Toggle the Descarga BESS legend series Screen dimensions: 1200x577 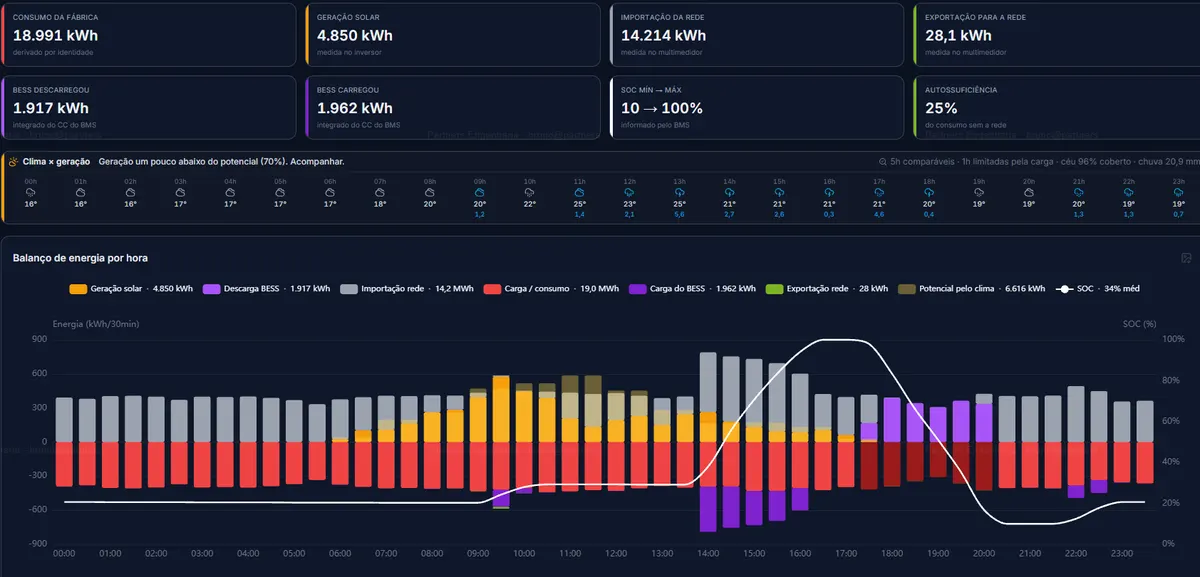pyautogui.click(x=266, y=289)
